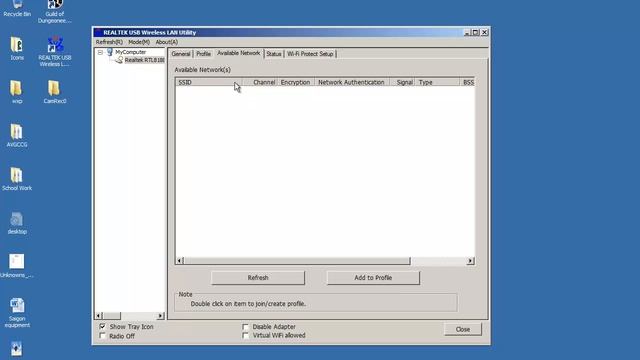Viewport: 640px width, 360px height.
Task: Minimize the REALTEK utility window
Action: click(467, 32)
